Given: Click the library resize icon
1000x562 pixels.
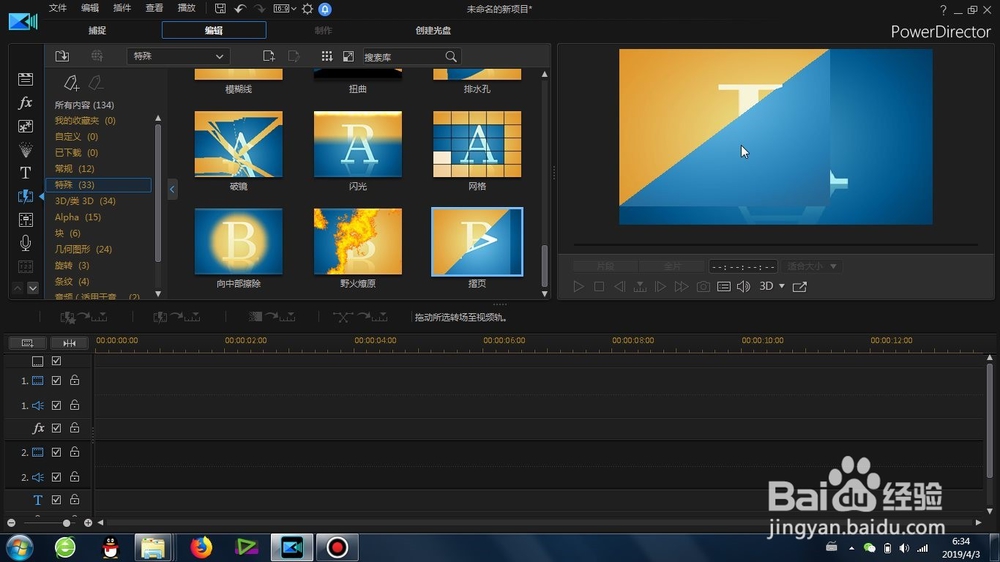Looking at the screenshot, I should click(x=348, y=56).
